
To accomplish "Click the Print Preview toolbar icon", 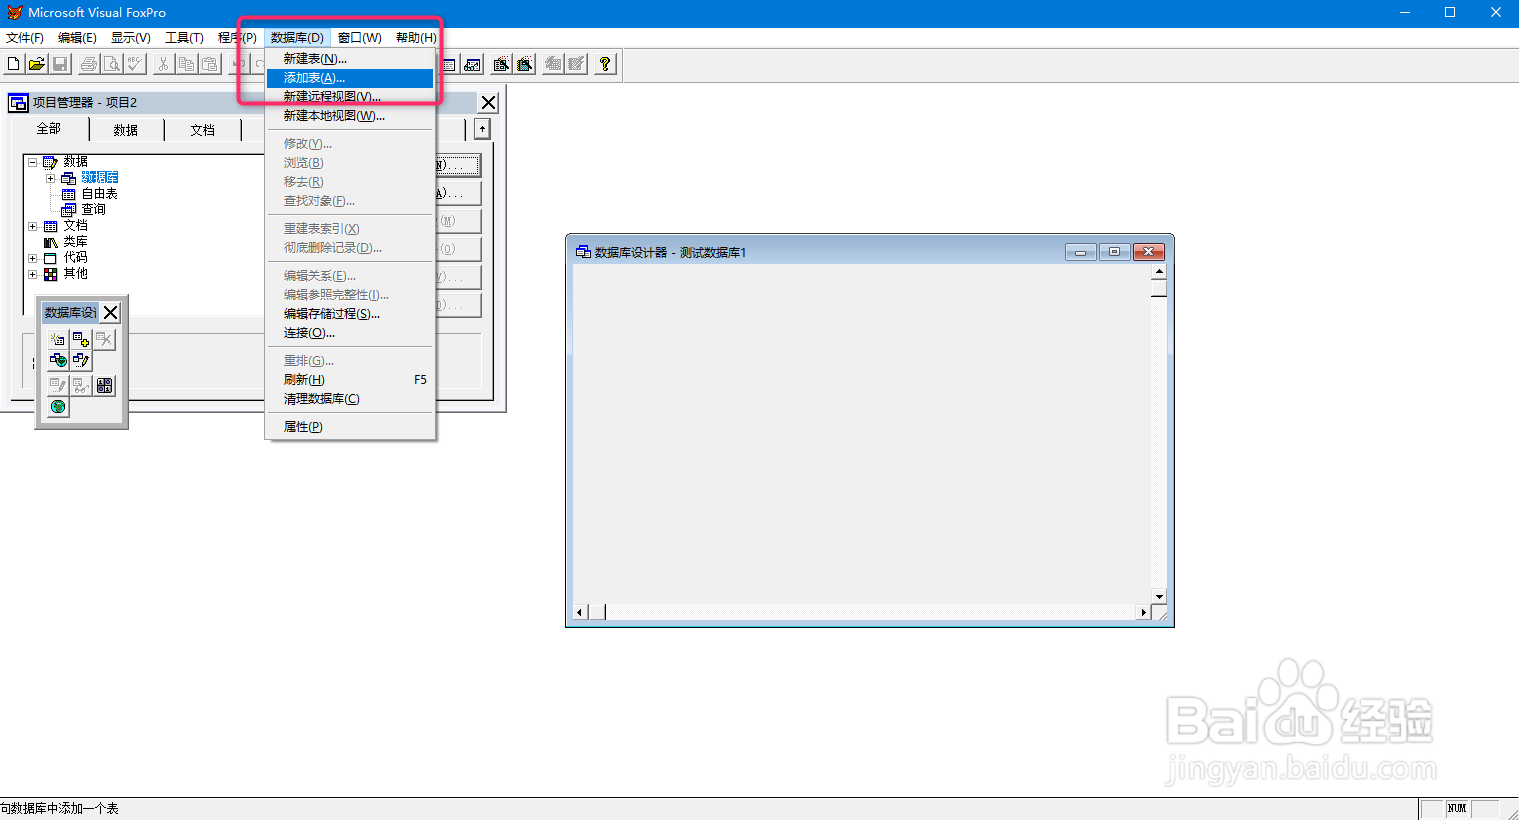I will (112, 64).
